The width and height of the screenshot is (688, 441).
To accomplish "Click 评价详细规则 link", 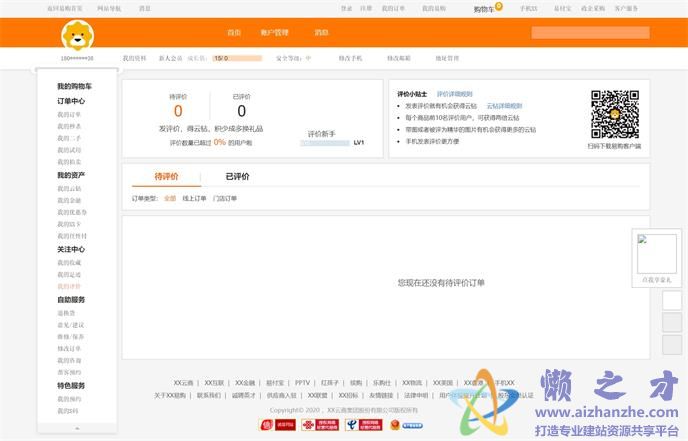I will (x=455, y=94).
